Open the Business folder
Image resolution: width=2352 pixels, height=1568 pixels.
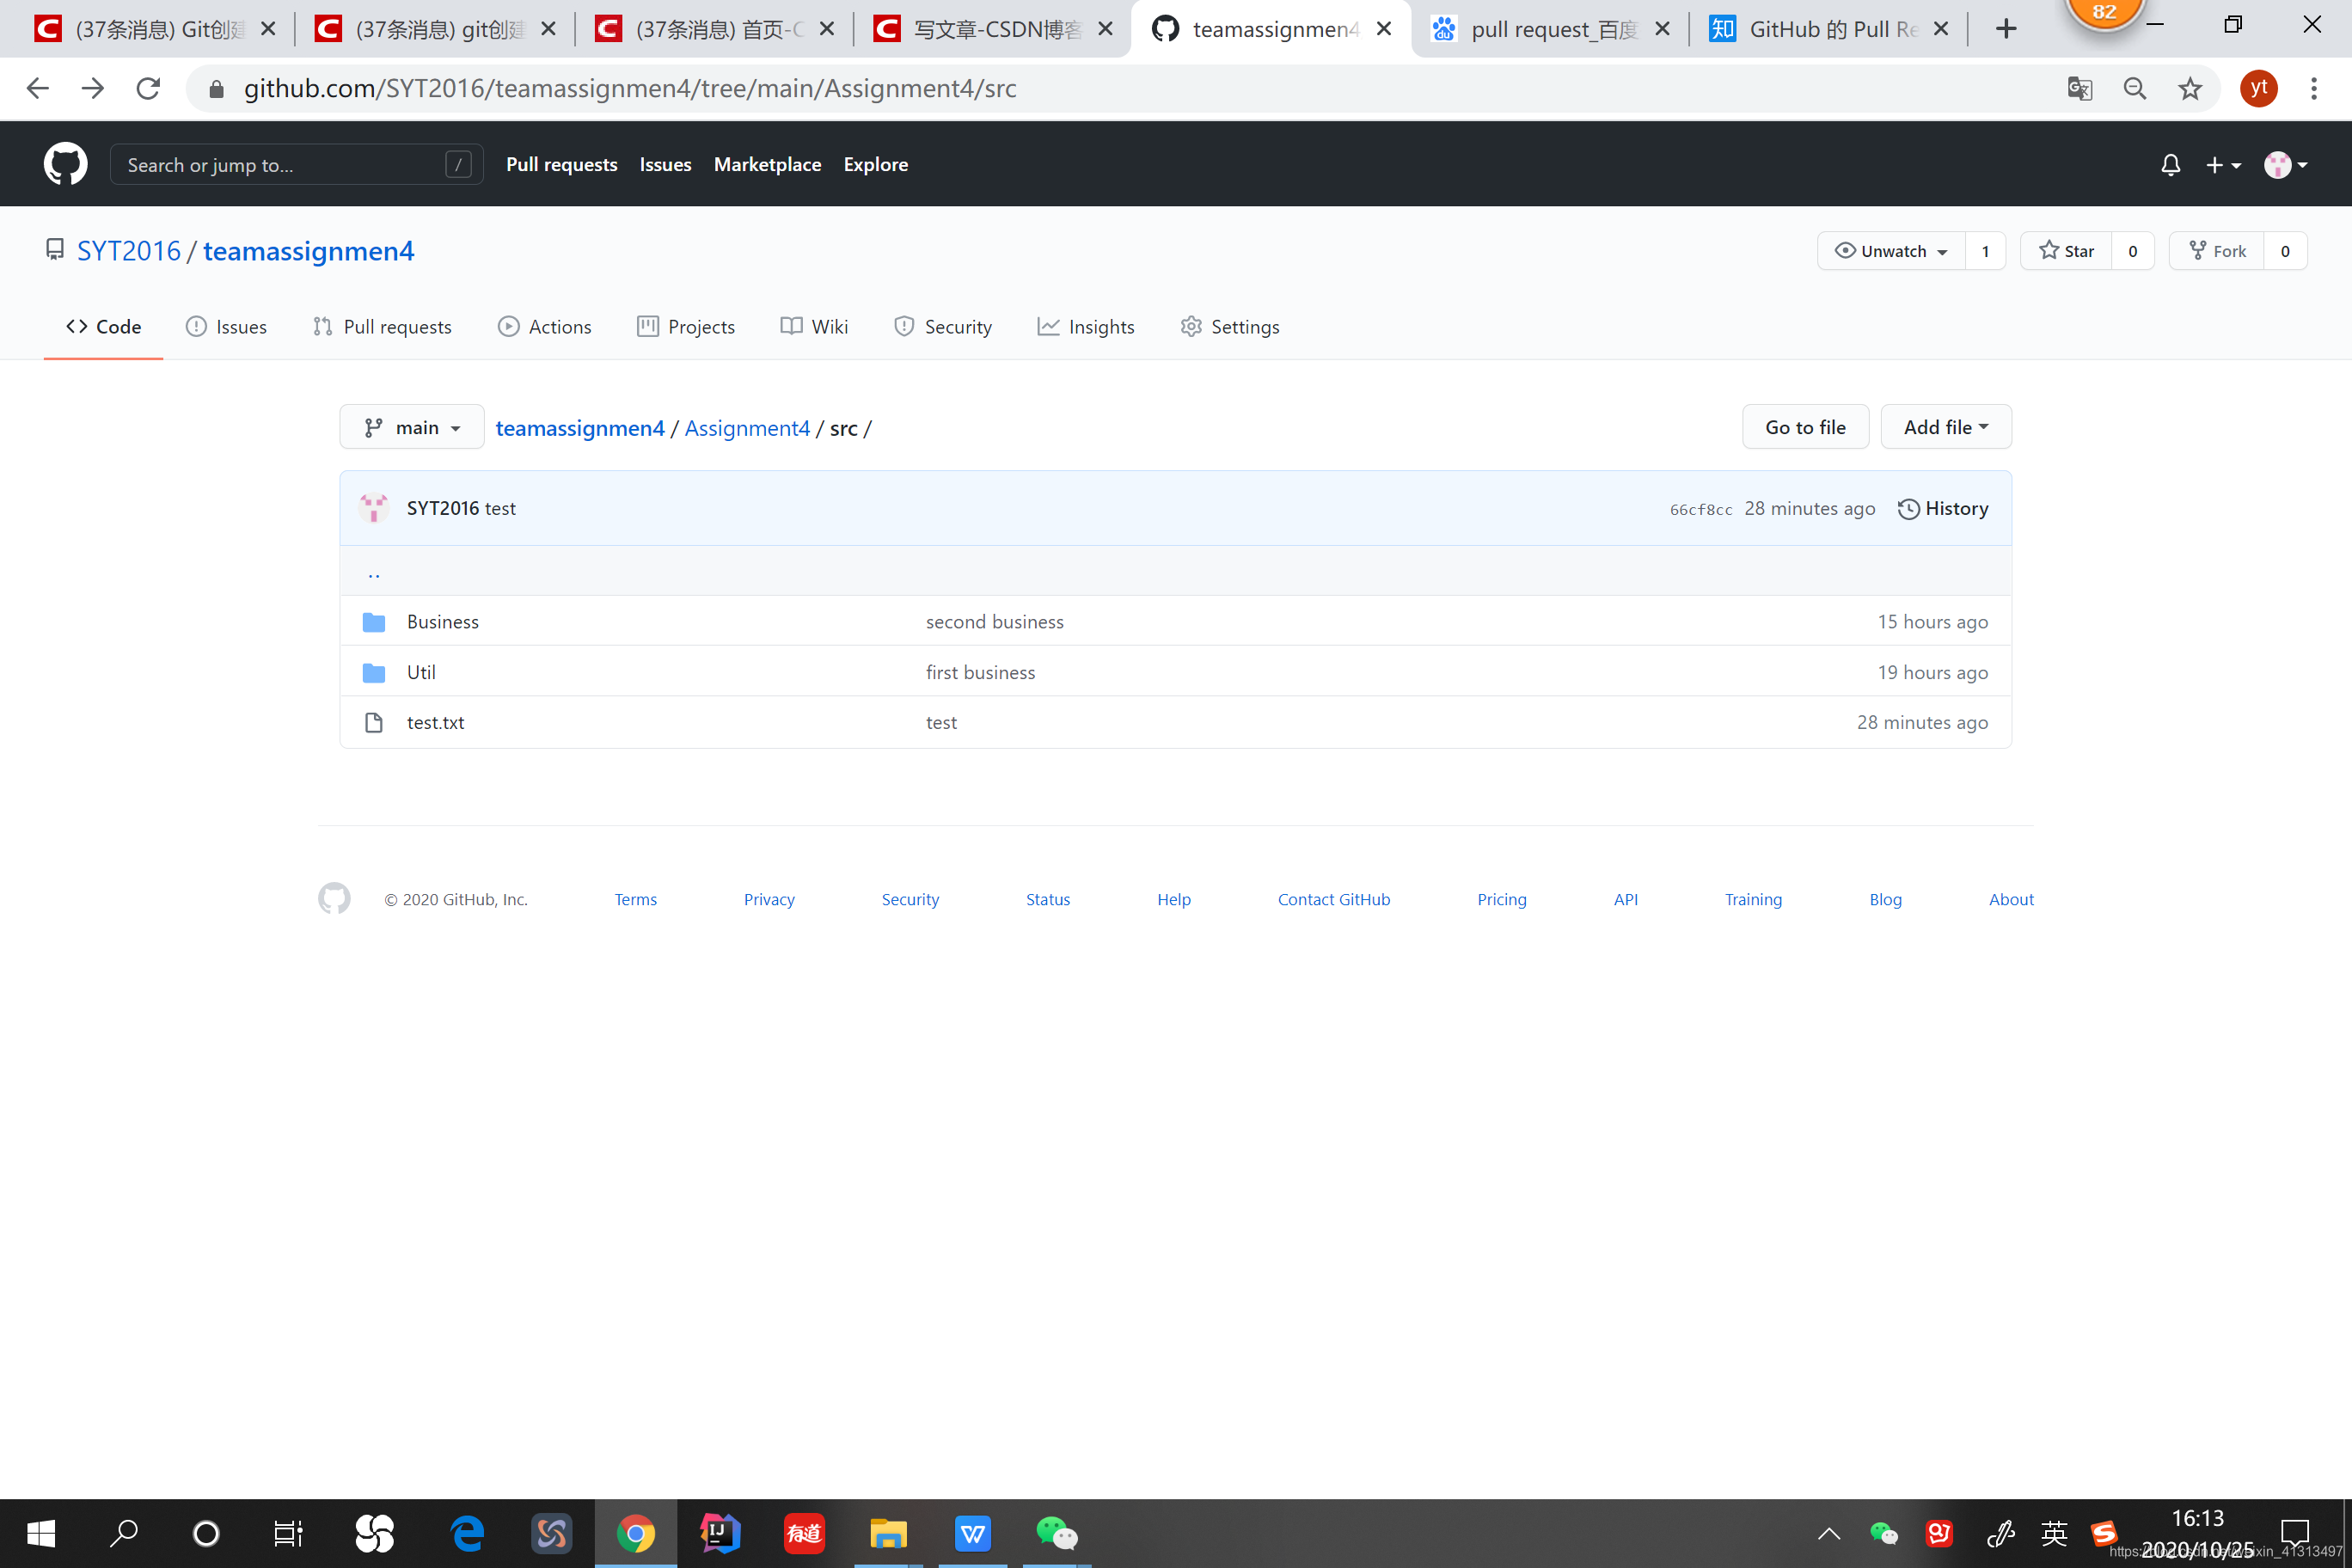[443, 620]
